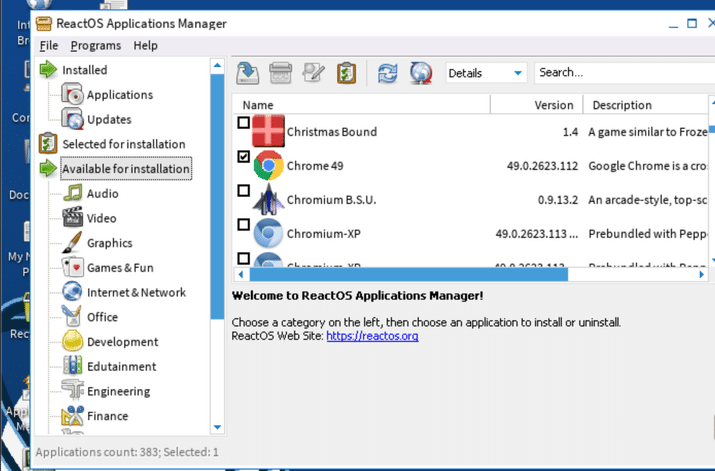Viewport: 715px width, 471px height.
Task: Click the Audio music note icon
Action: pos(73,193)
